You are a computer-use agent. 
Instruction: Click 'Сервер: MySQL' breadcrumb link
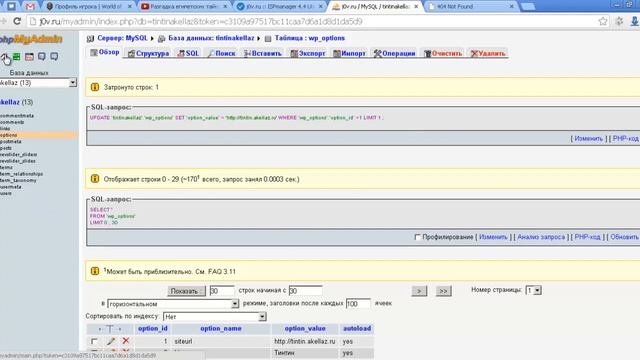(122, 38)
